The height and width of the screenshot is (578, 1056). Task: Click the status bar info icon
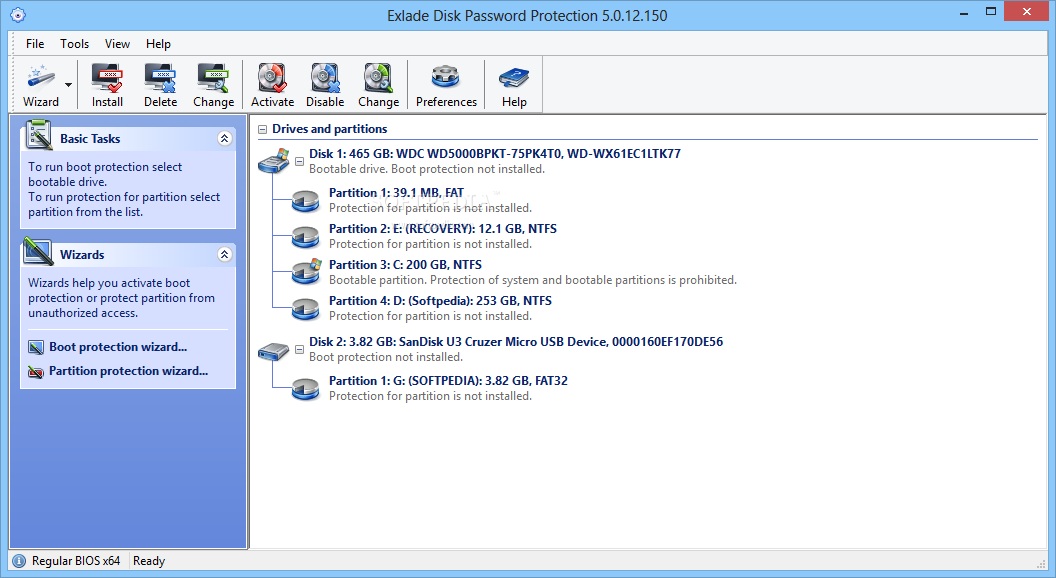19,560
